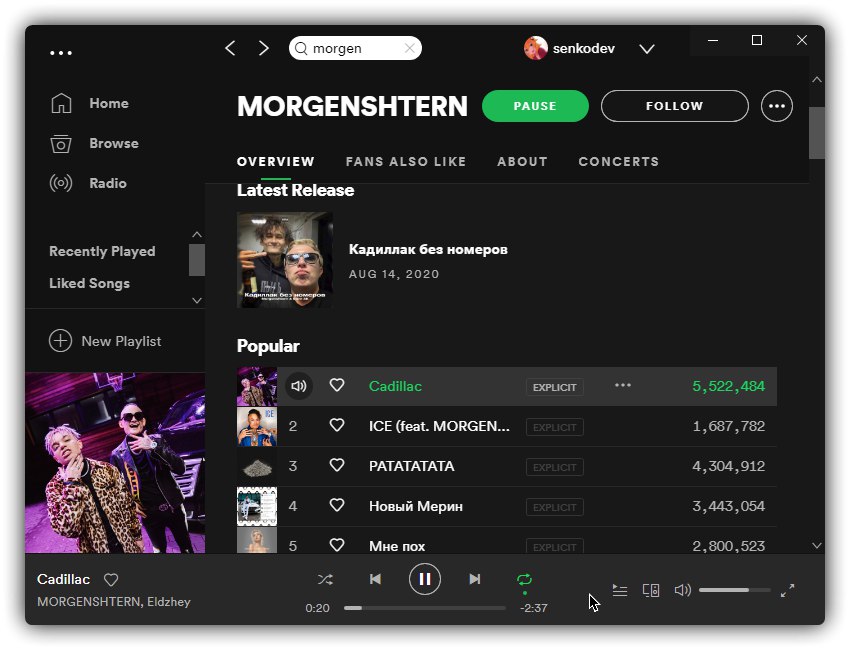The image size is (850, 650).
Task: Like the PATATATATA track
Action: (337, 466)
